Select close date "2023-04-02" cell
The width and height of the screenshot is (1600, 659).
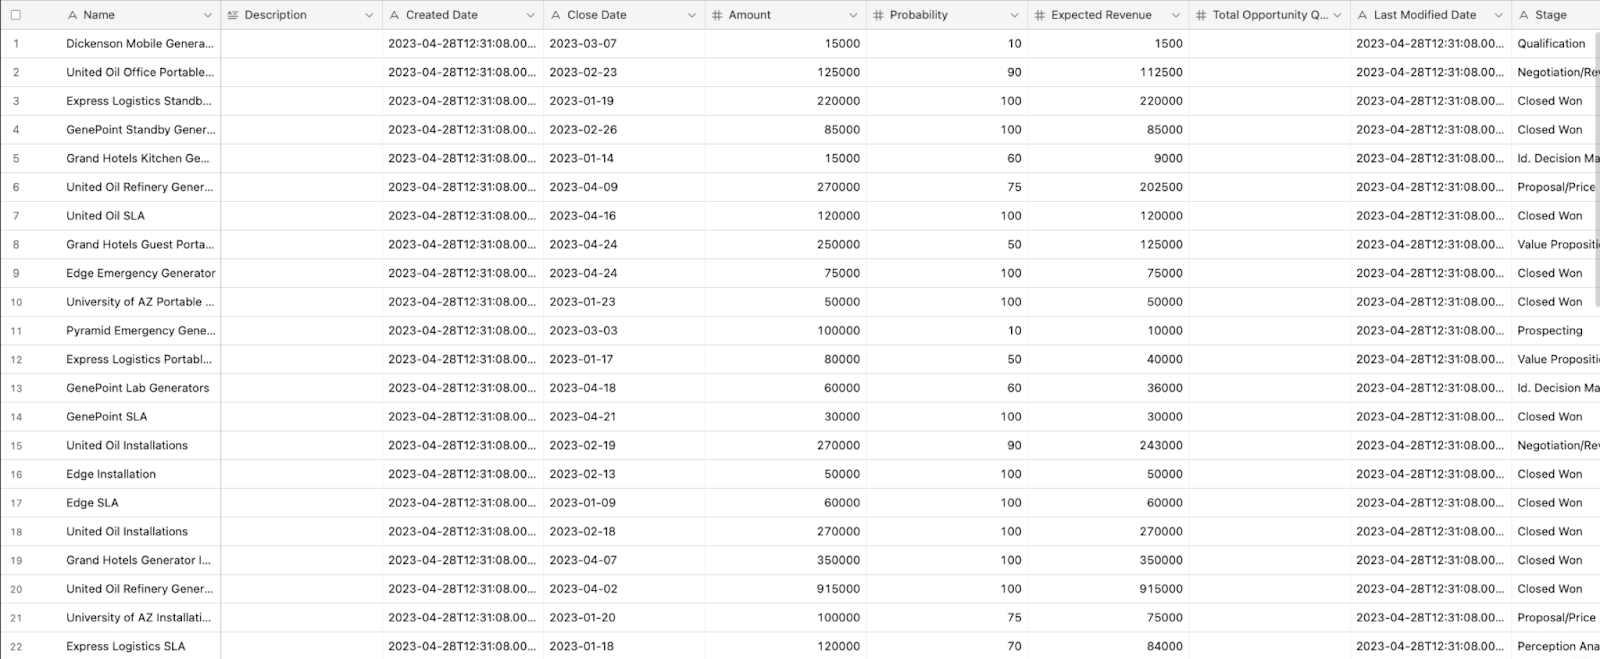(624, 589)
